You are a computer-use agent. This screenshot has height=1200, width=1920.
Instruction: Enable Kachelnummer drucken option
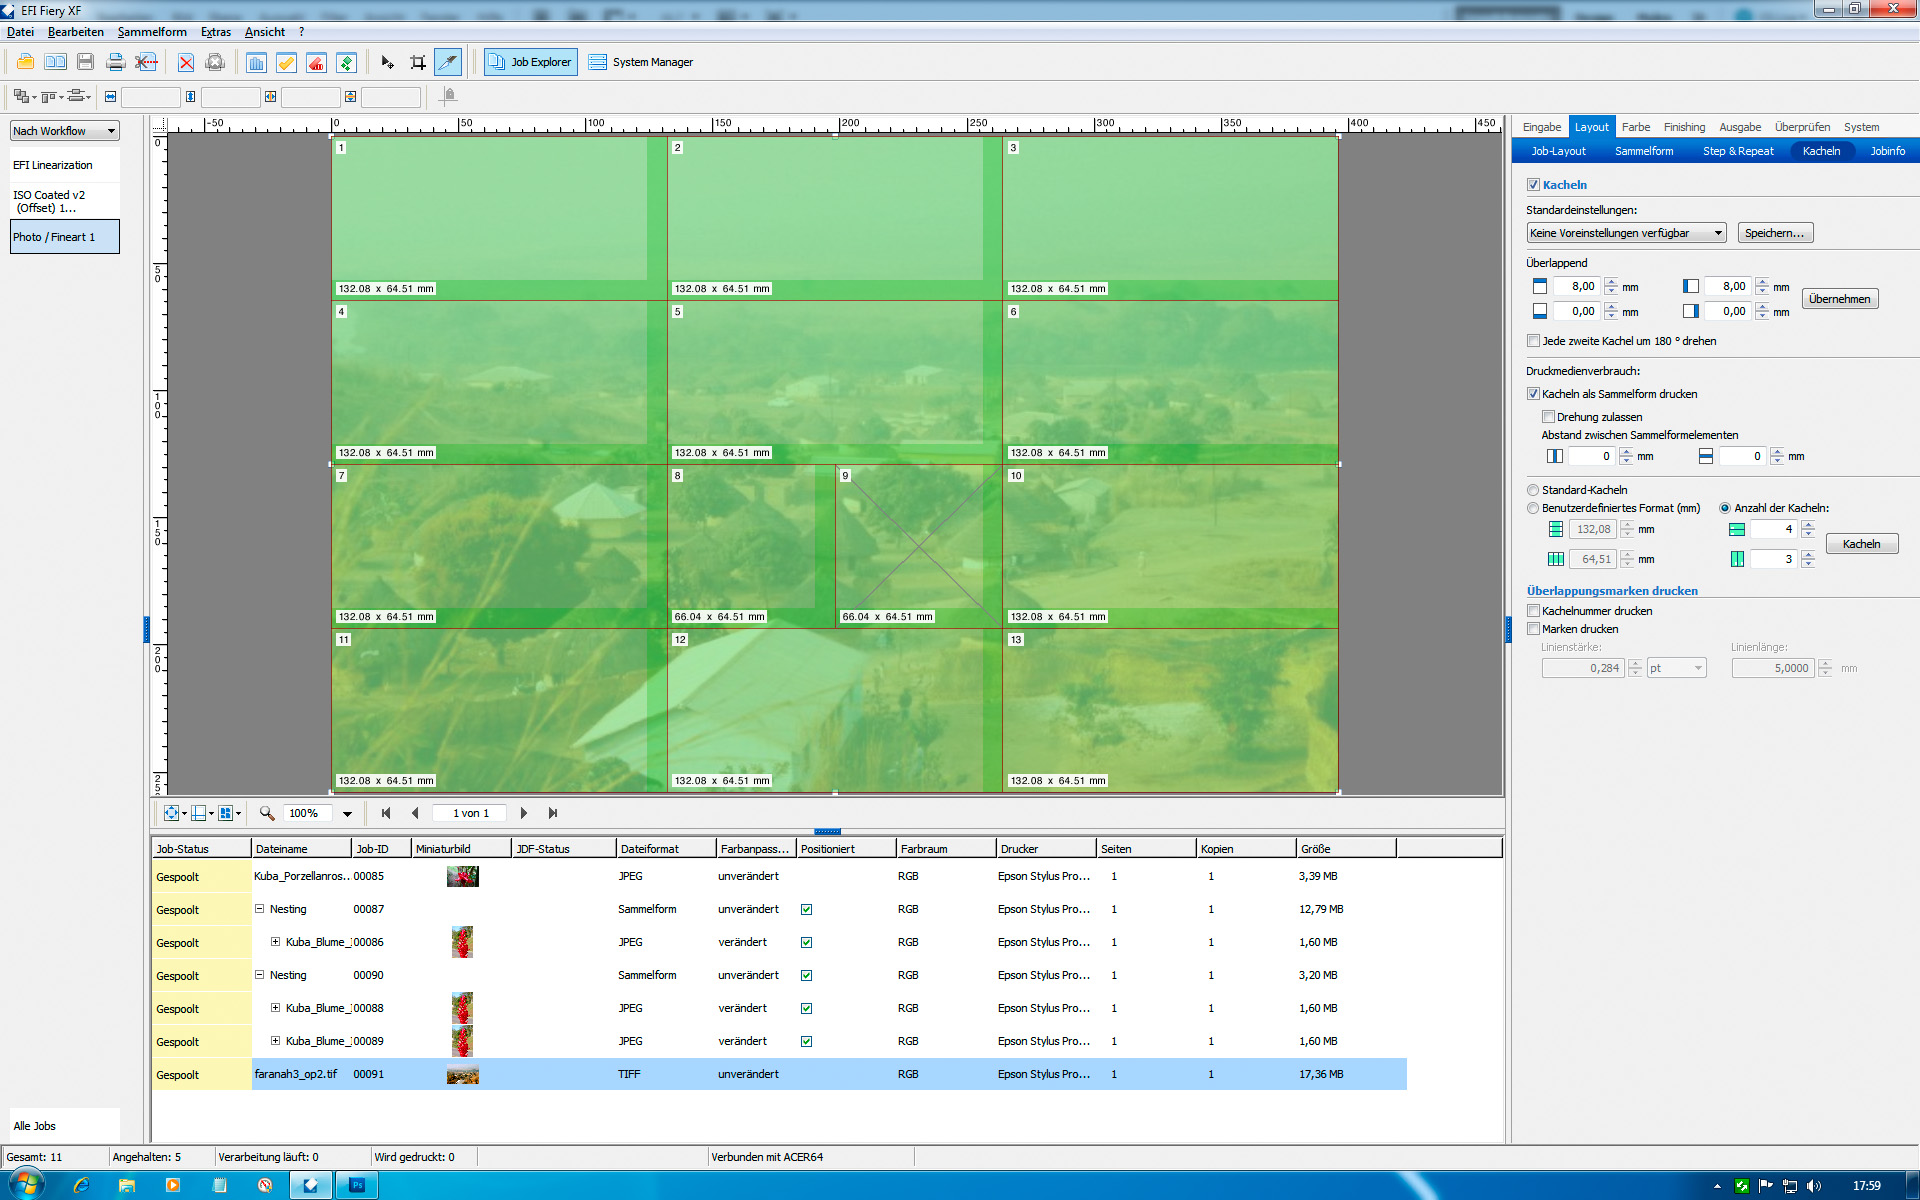click(1533, 611)
